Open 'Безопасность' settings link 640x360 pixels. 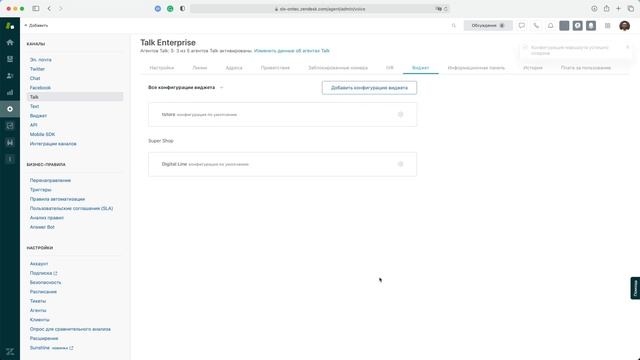point(45,282)
